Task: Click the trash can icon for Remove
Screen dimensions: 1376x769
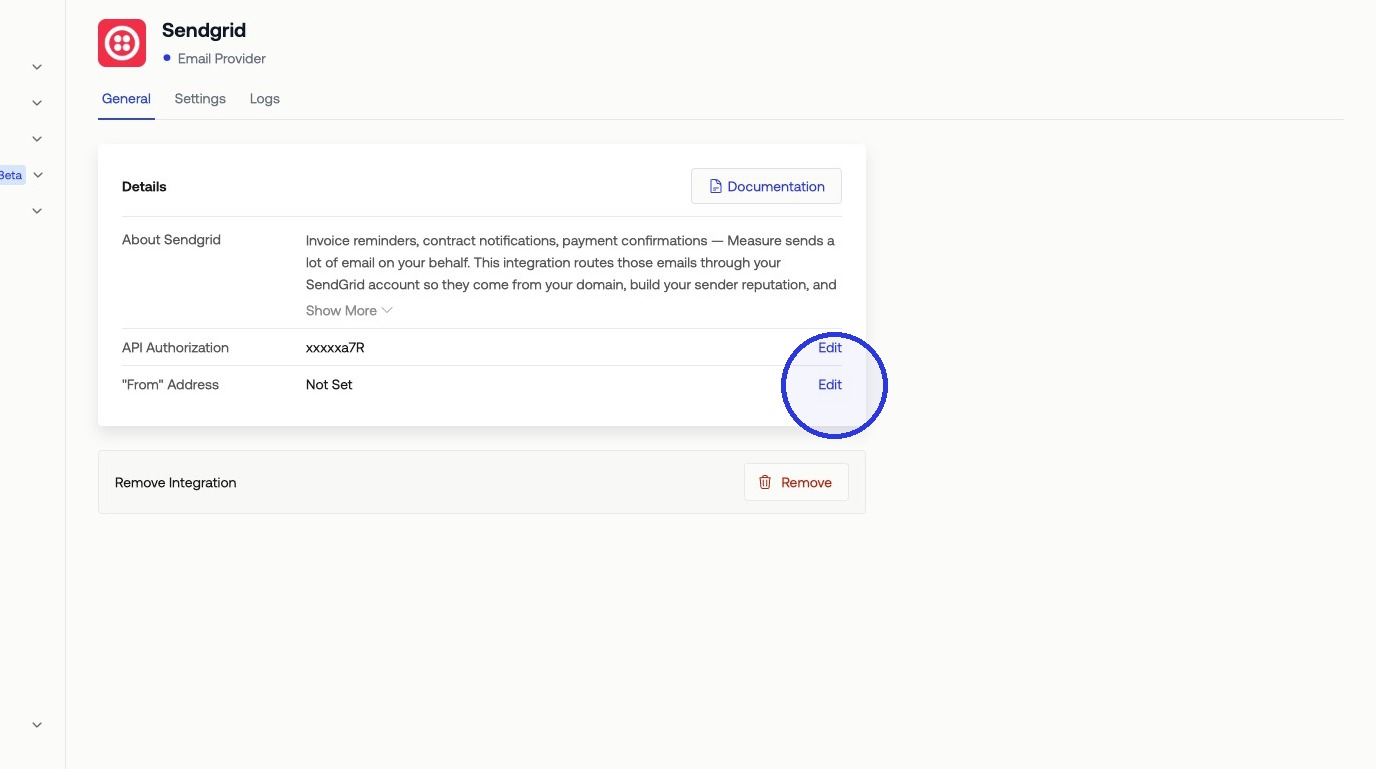Action: 765,482
